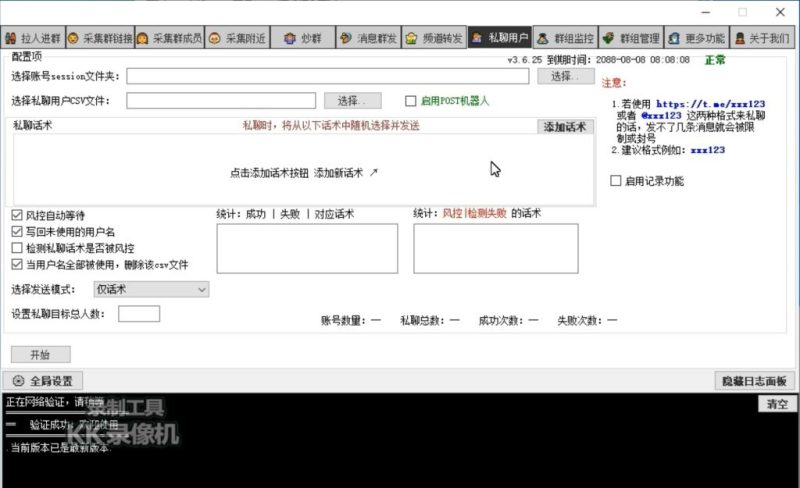Click the 开始 button
This screenshot has height=488, width=800.
pyautogui.click(x=41, y=354)
